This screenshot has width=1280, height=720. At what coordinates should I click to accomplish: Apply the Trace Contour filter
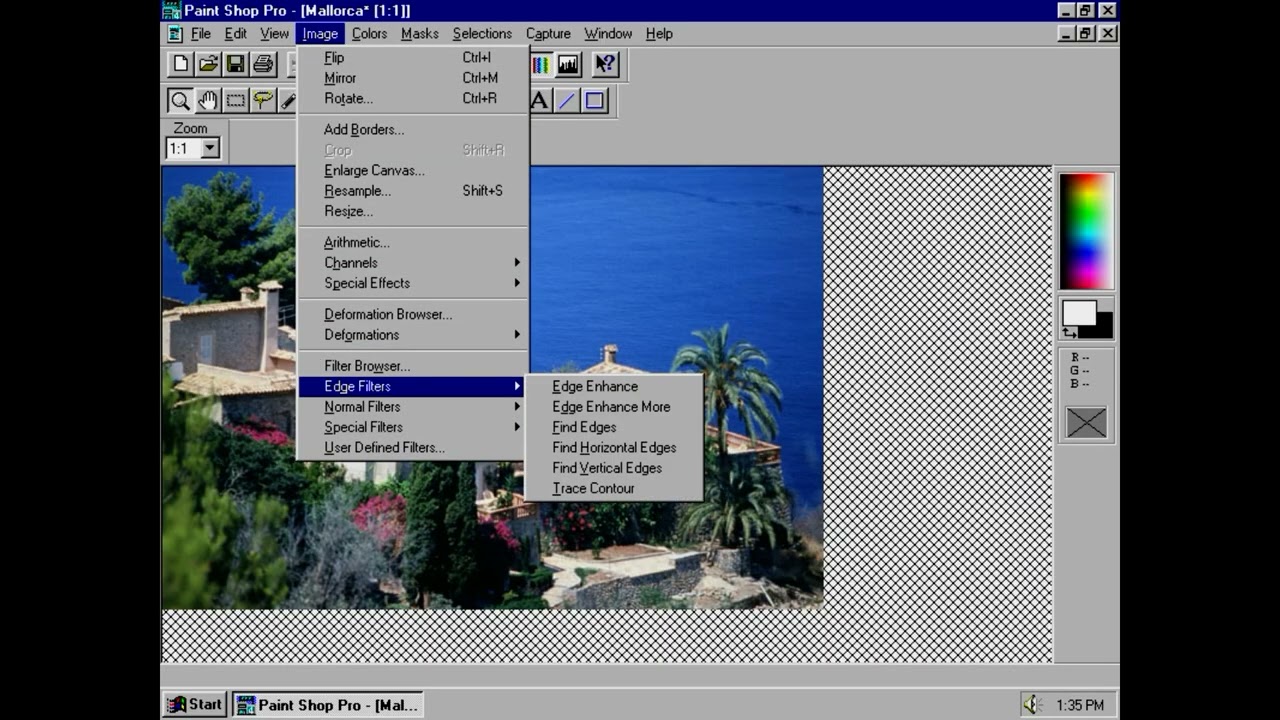(x=614, y=488)
